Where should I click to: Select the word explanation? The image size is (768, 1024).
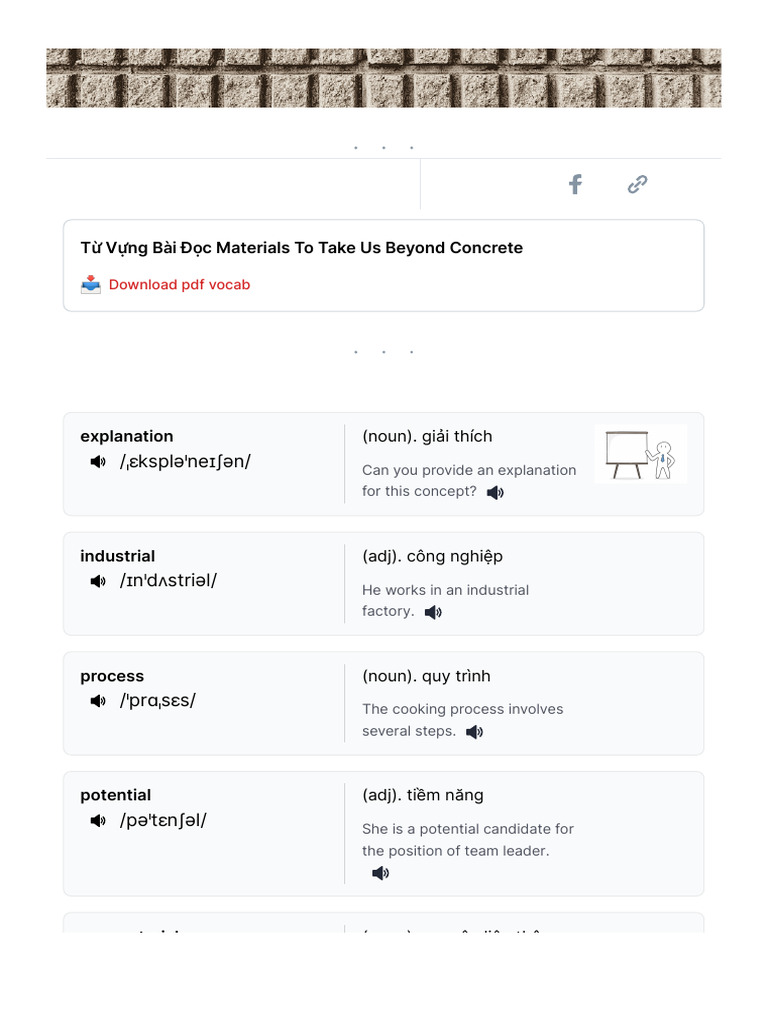tap(127, 436)
